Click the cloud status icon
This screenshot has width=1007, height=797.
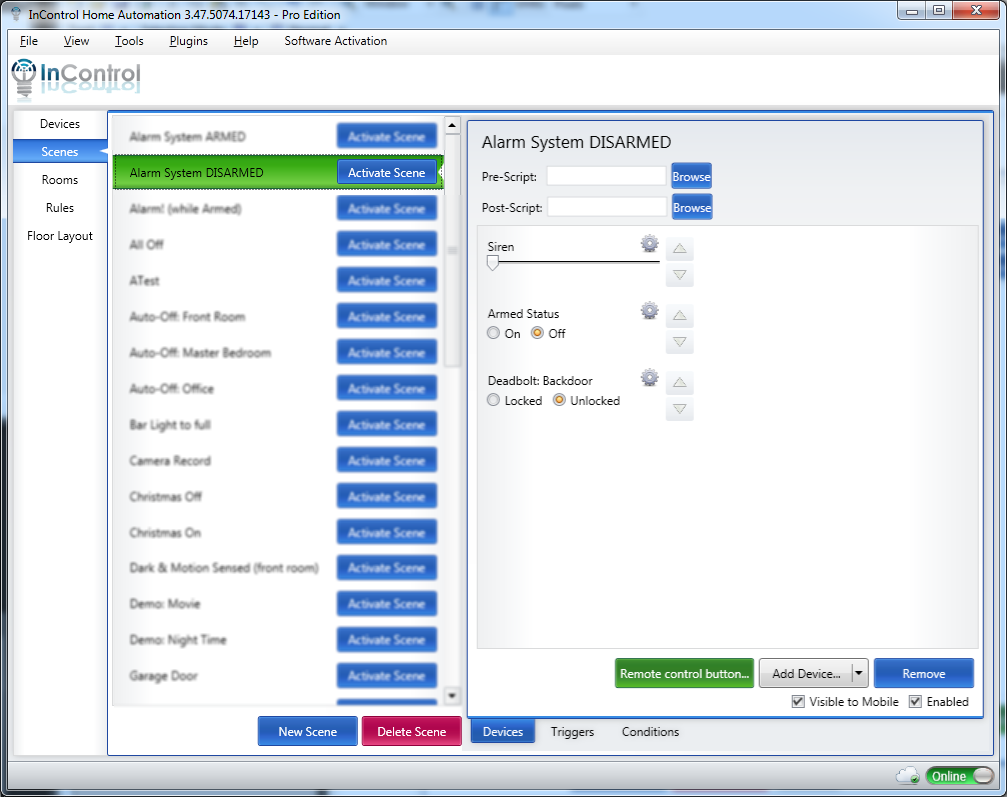(x=908, y=776)
